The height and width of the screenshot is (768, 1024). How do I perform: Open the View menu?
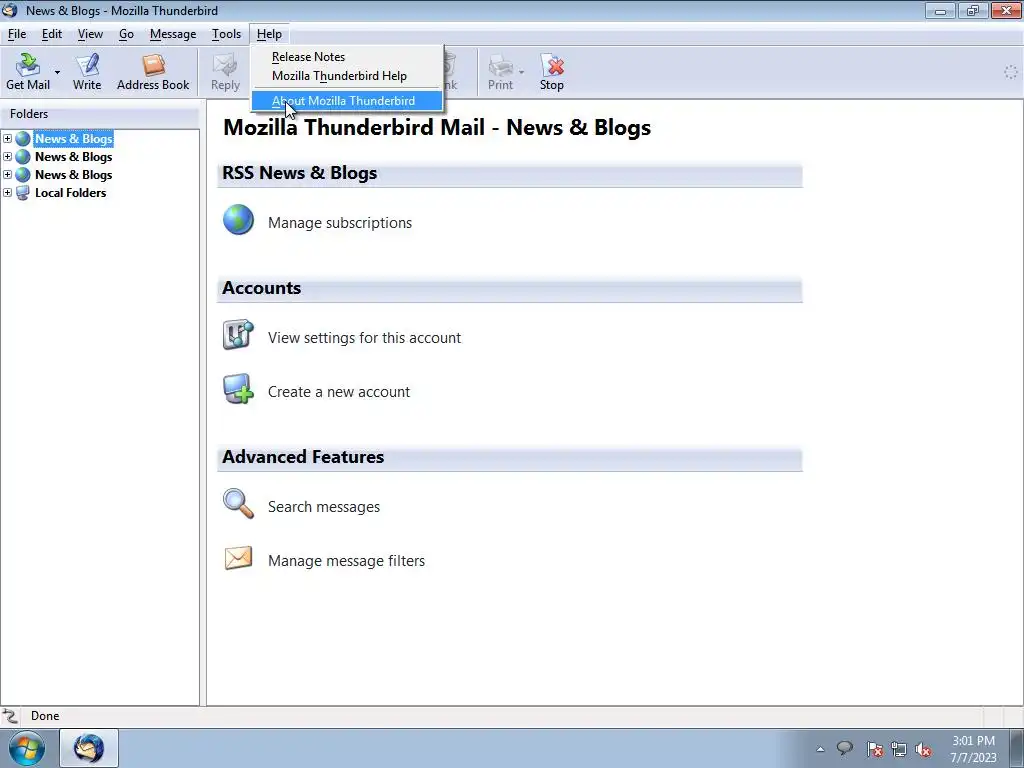[x=90, y=34]
